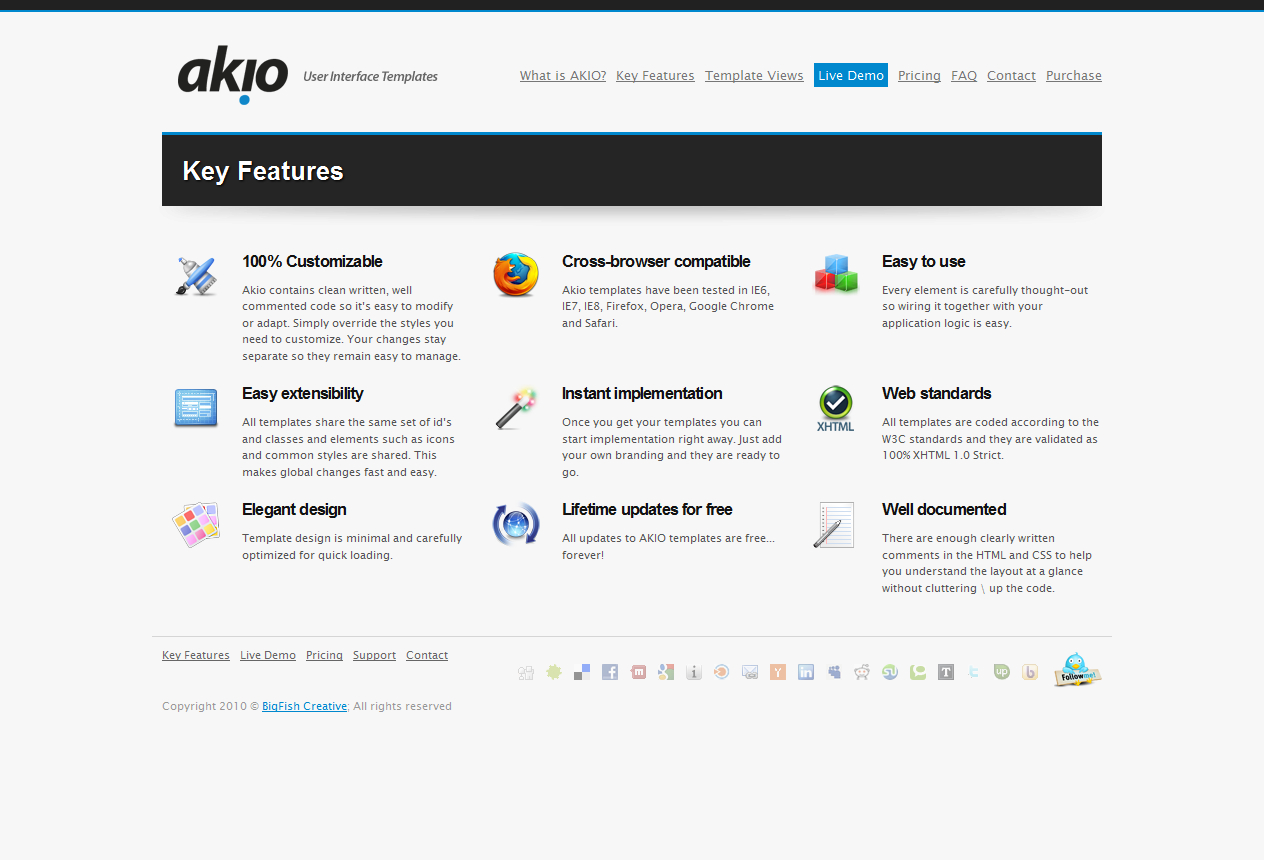Click the 'b' buzz share icon
Screen dimensions: 1264x860
click(1030, 672)
